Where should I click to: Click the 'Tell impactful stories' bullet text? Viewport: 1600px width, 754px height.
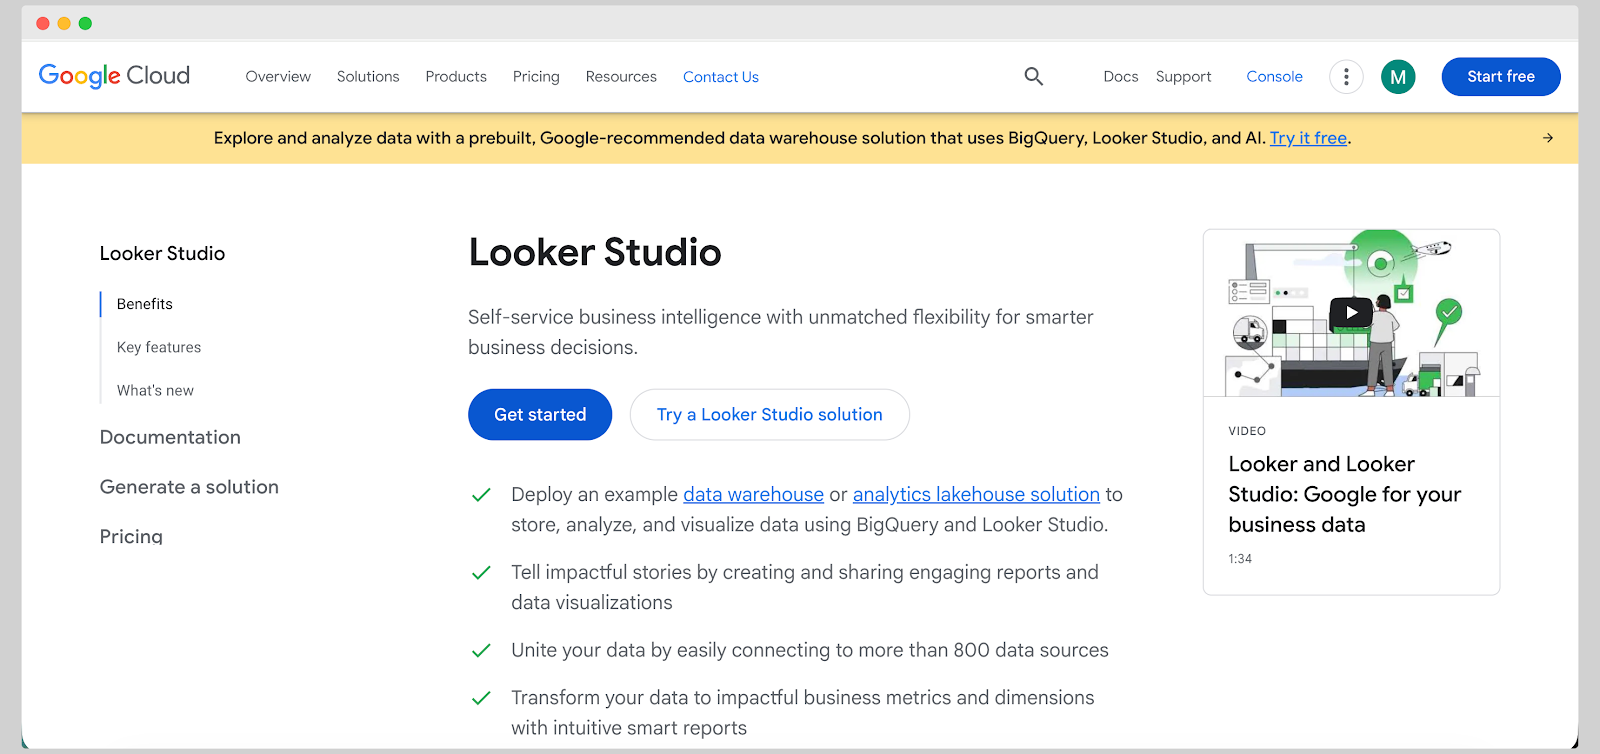[805, 587]
